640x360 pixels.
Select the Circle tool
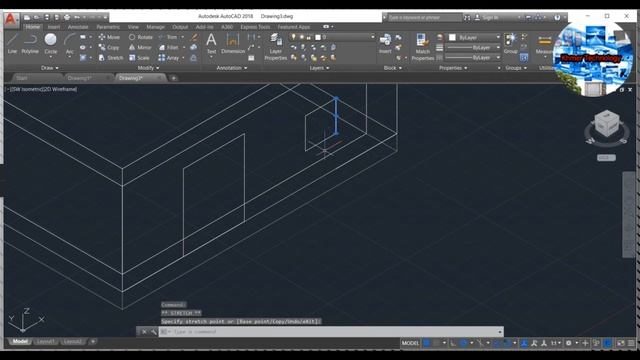click(51, 44)
